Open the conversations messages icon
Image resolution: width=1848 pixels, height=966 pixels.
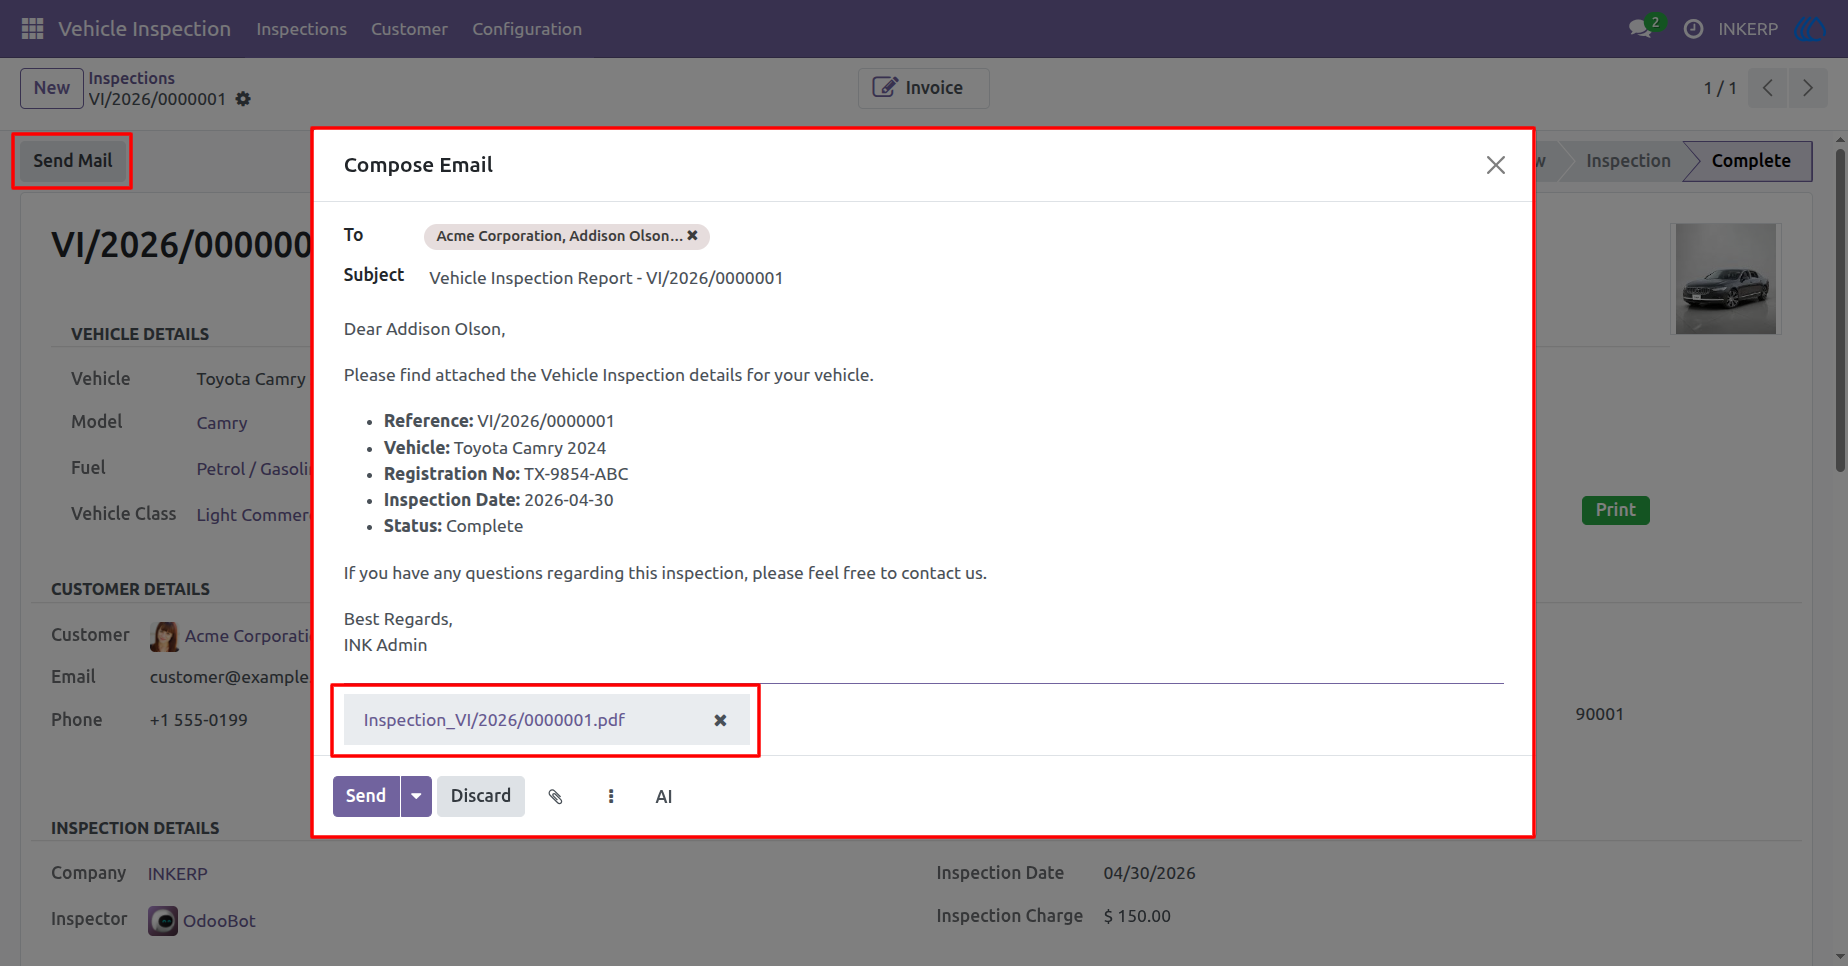(x=1640, y=29)
